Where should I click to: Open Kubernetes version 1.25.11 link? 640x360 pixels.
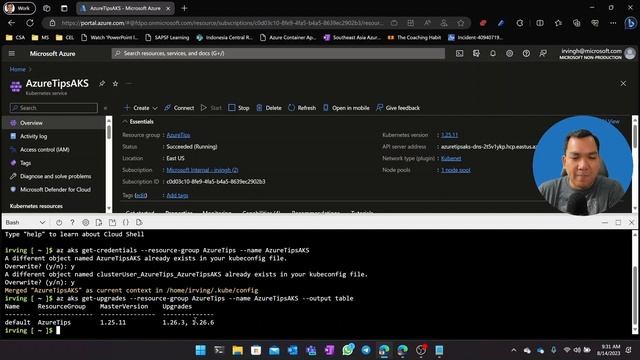click(449, 135)
